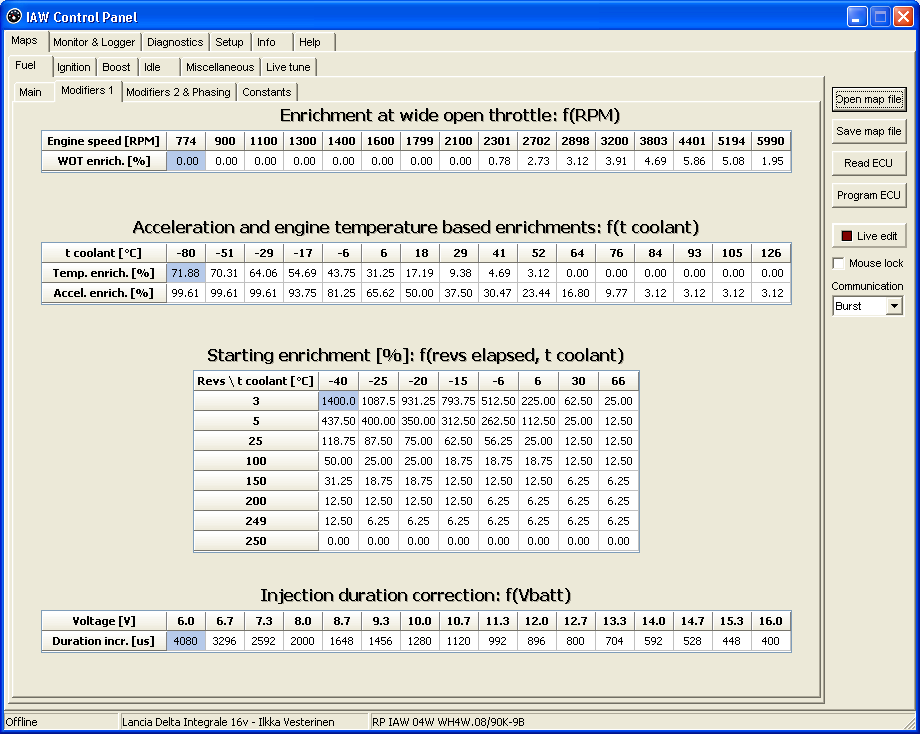The image size is (920, 734).
Task: Open the Communication Burst dropdown
Action: point(894,306)
